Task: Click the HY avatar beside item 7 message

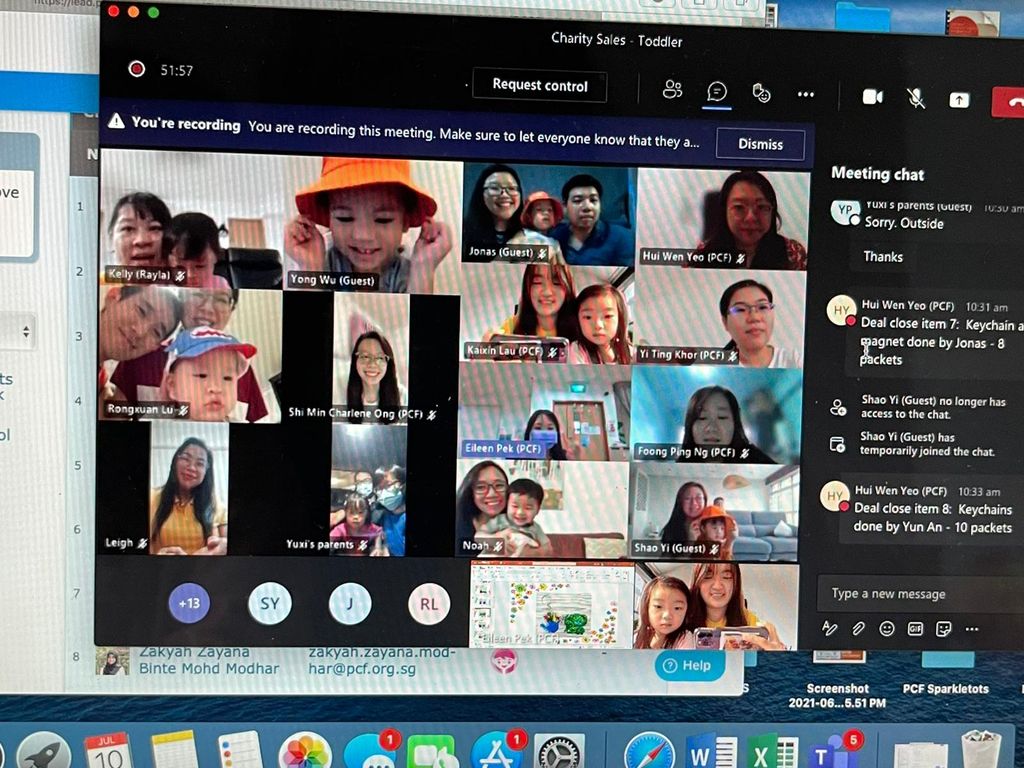Action: (x=840, y=310)
